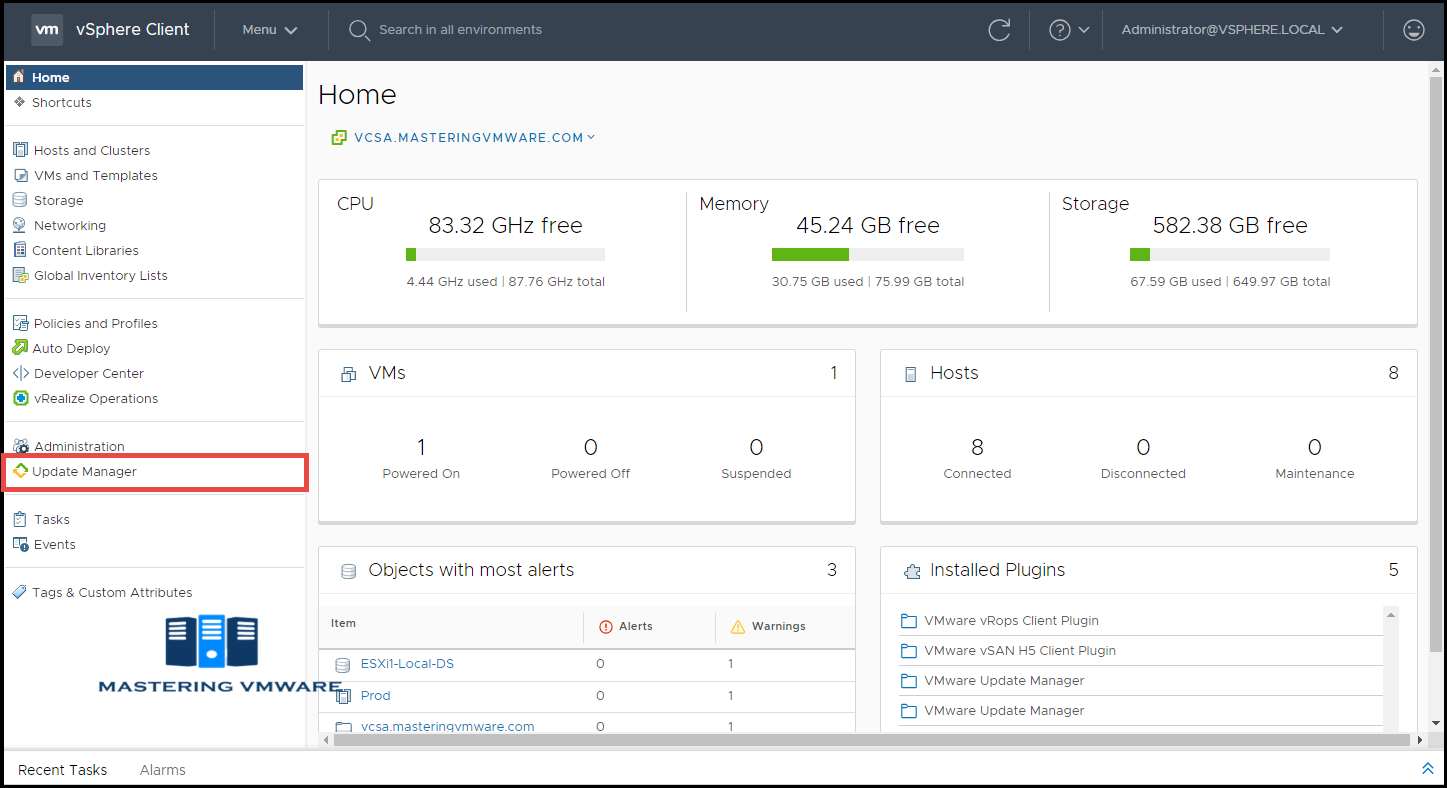Expand the VCSA.MASTERINGVMWARE.COM selector
The image size is (1447, 788).
[x=474, y=138]
